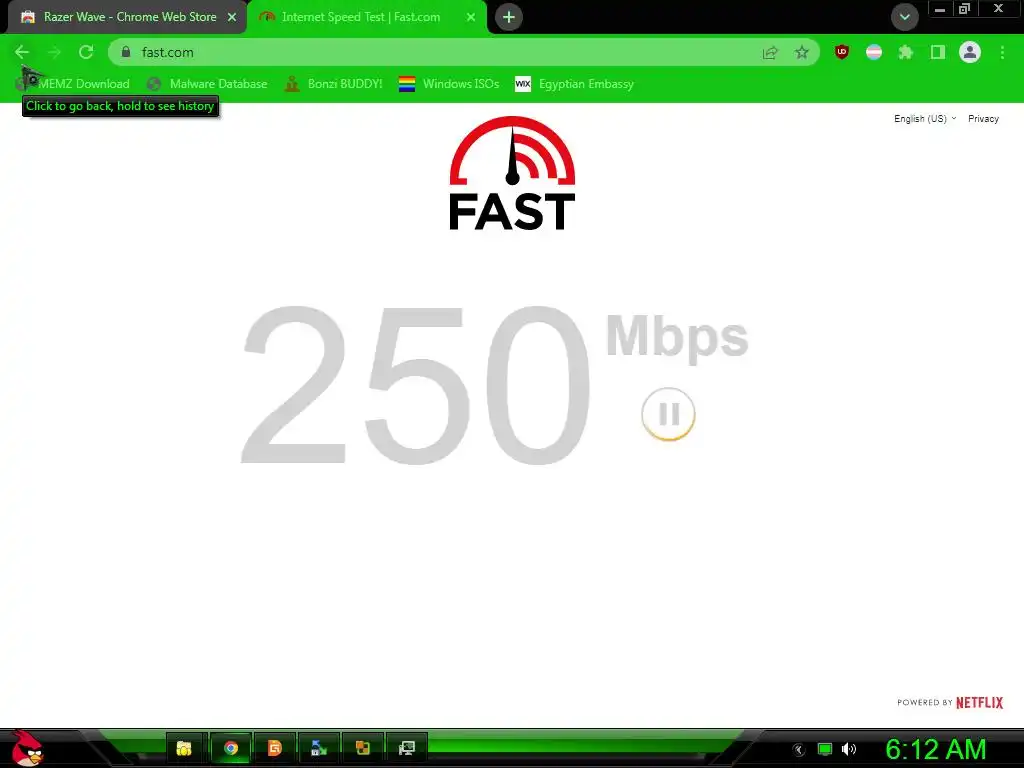Open the Windows ISOs bookmark
The height and width of the screenshot is (768, 1024).
[x=449, y=84]
